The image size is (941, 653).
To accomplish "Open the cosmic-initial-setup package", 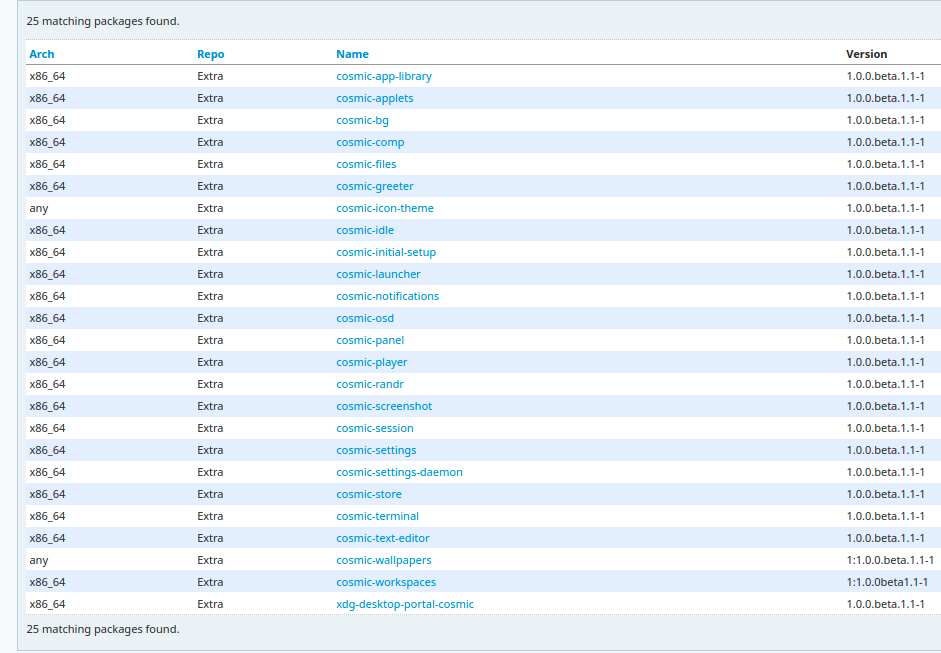I will (386, 252).
